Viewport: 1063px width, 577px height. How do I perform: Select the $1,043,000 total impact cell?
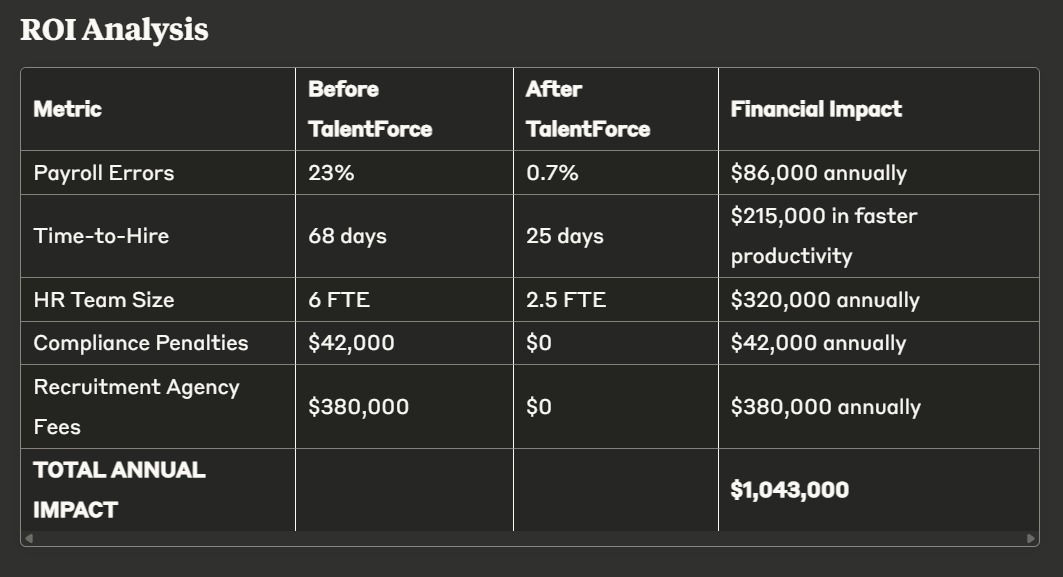pyautogui.click(x=879, y=490)
